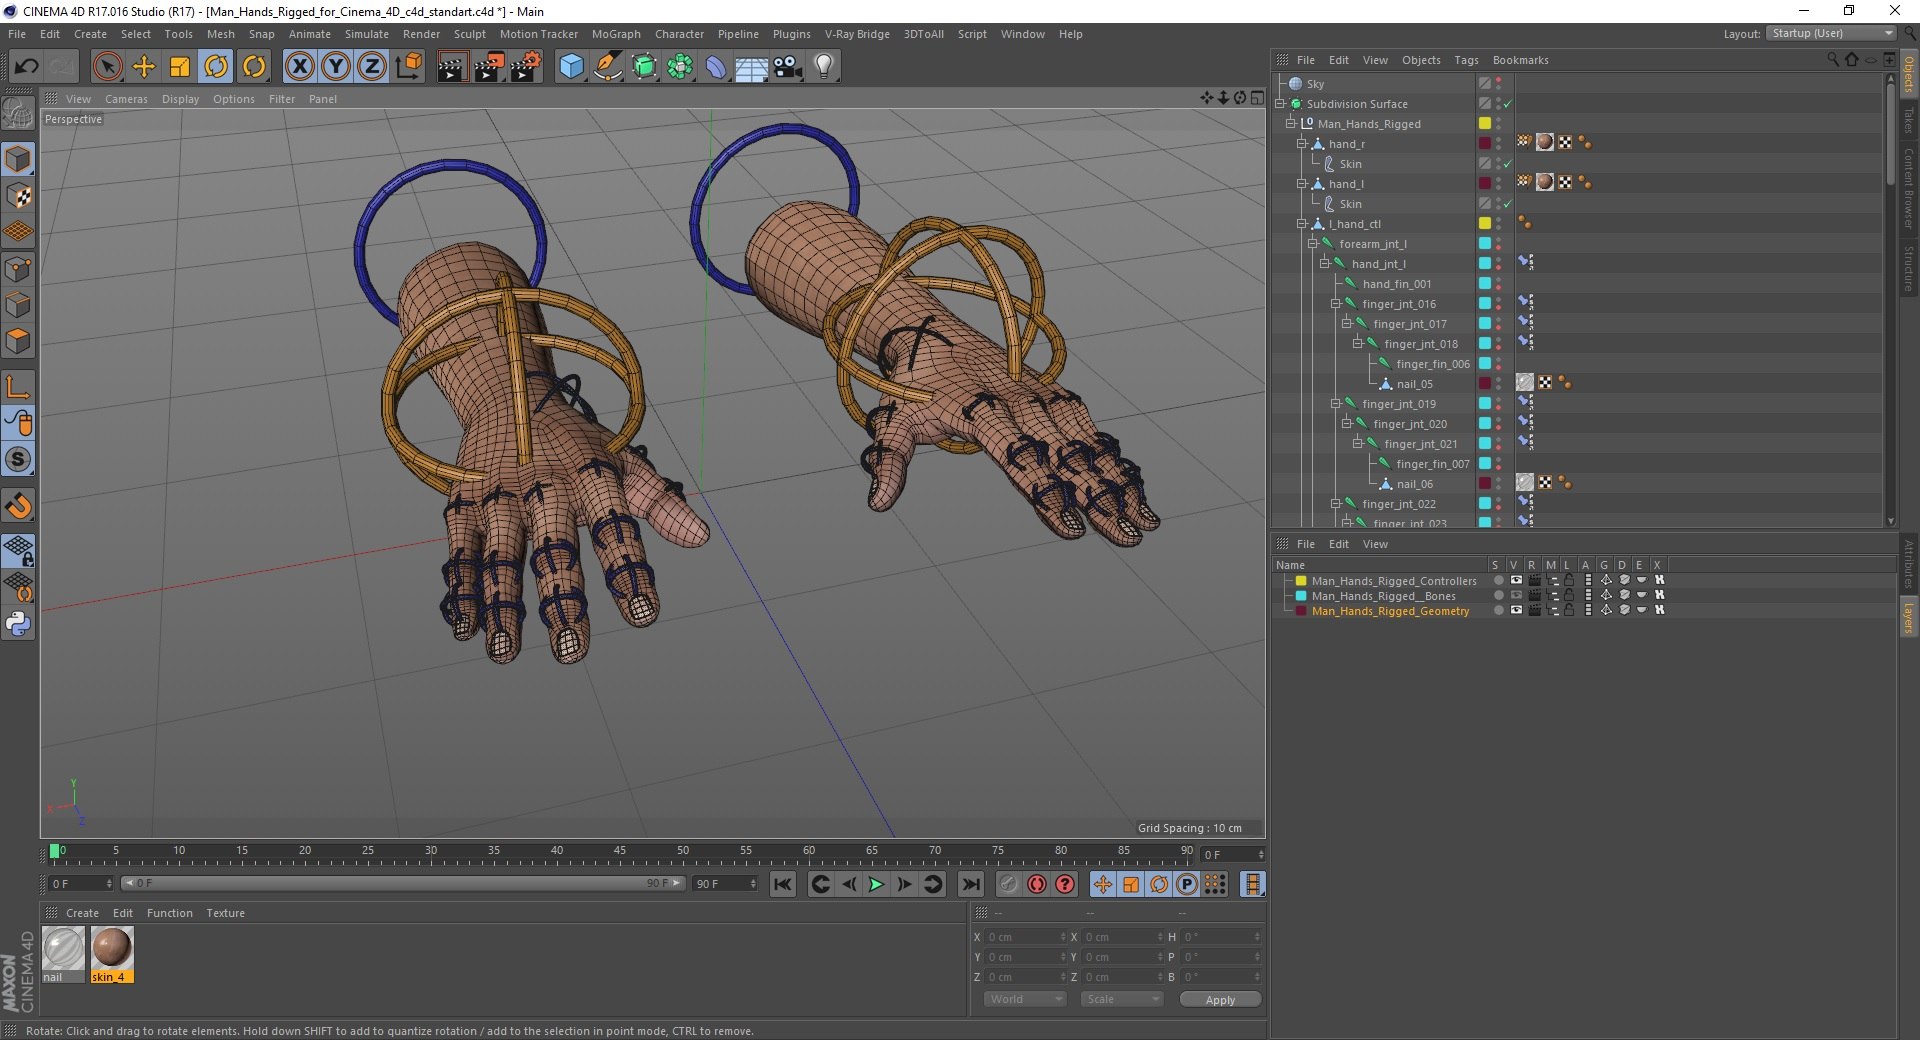Viewport: 1920px width, 1040px height.
Task: Select the skin_4 material thumbnail
Action: (112, 954)
